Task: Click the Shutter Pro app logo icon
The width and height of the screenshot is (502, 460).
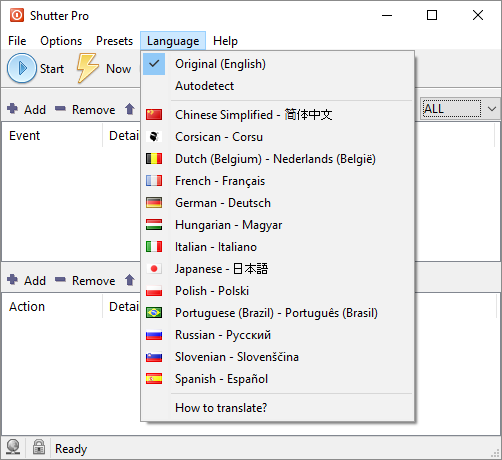Action: [x=17, y=15]
